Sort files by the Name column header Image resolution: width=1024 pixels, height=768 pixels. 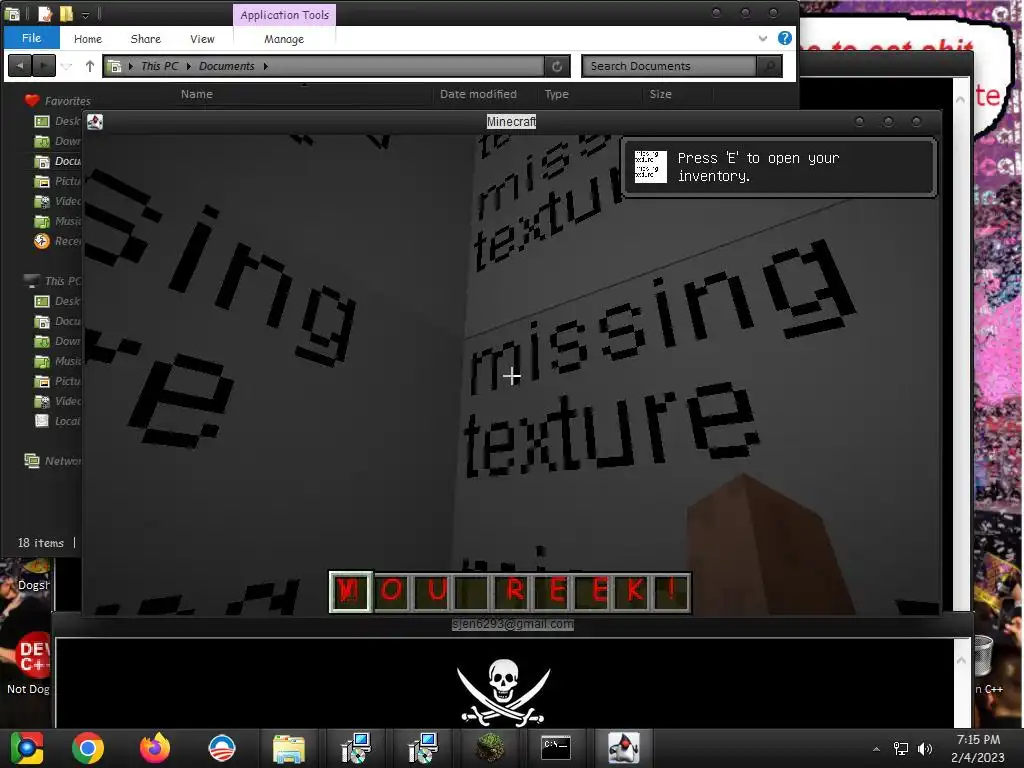click(x=197, y=94)
